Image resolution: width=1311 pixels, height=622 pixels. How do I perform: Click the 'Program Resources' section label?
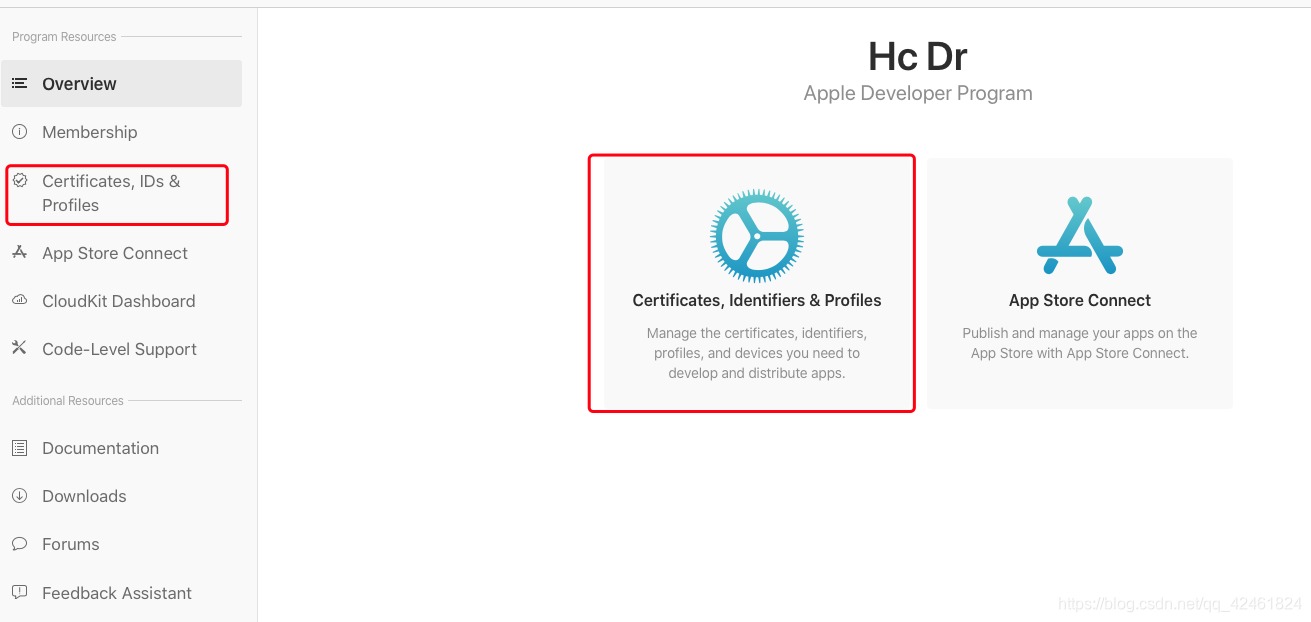point(64,37)
